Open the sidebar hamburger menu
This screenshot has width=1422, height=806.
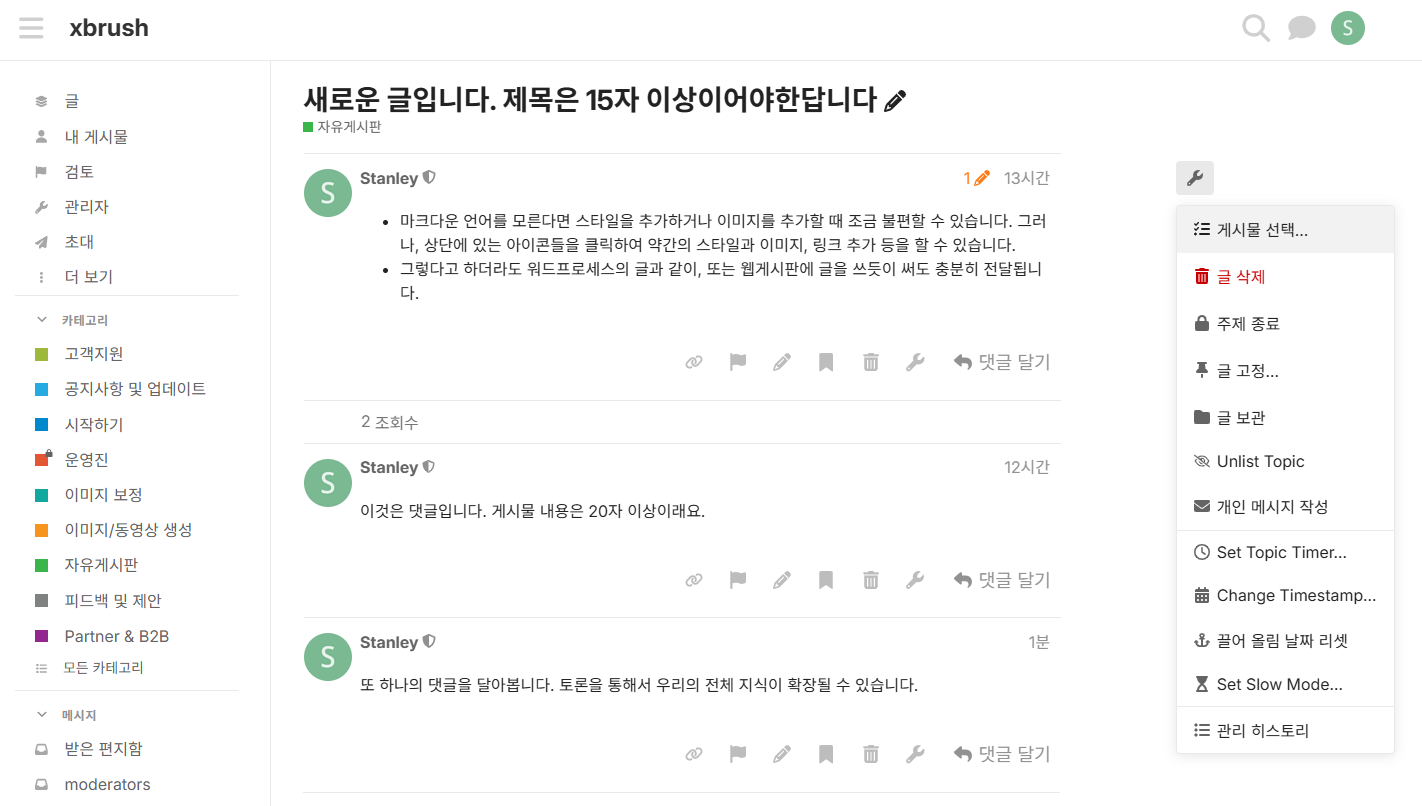31,28
